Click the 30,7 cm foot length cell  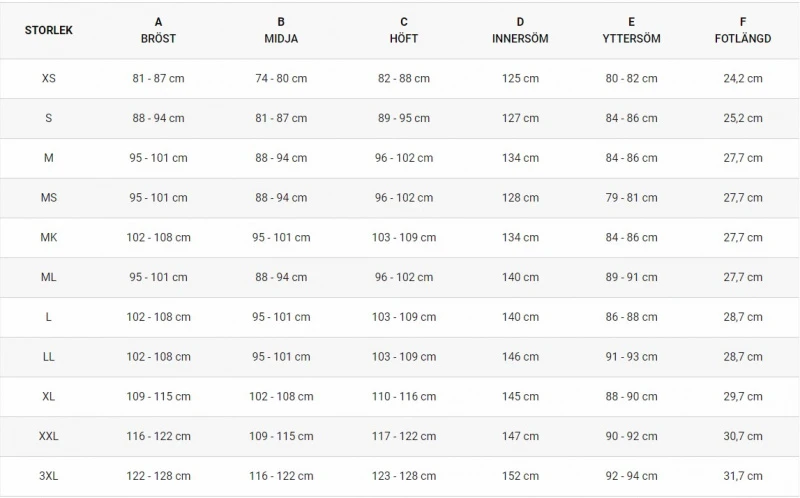tap(742, 437)
